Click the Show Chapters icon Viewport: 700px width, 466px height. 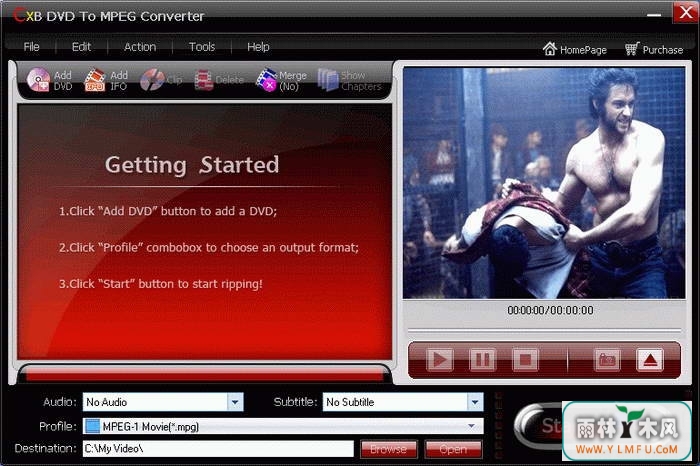click(x=350, y=80)
